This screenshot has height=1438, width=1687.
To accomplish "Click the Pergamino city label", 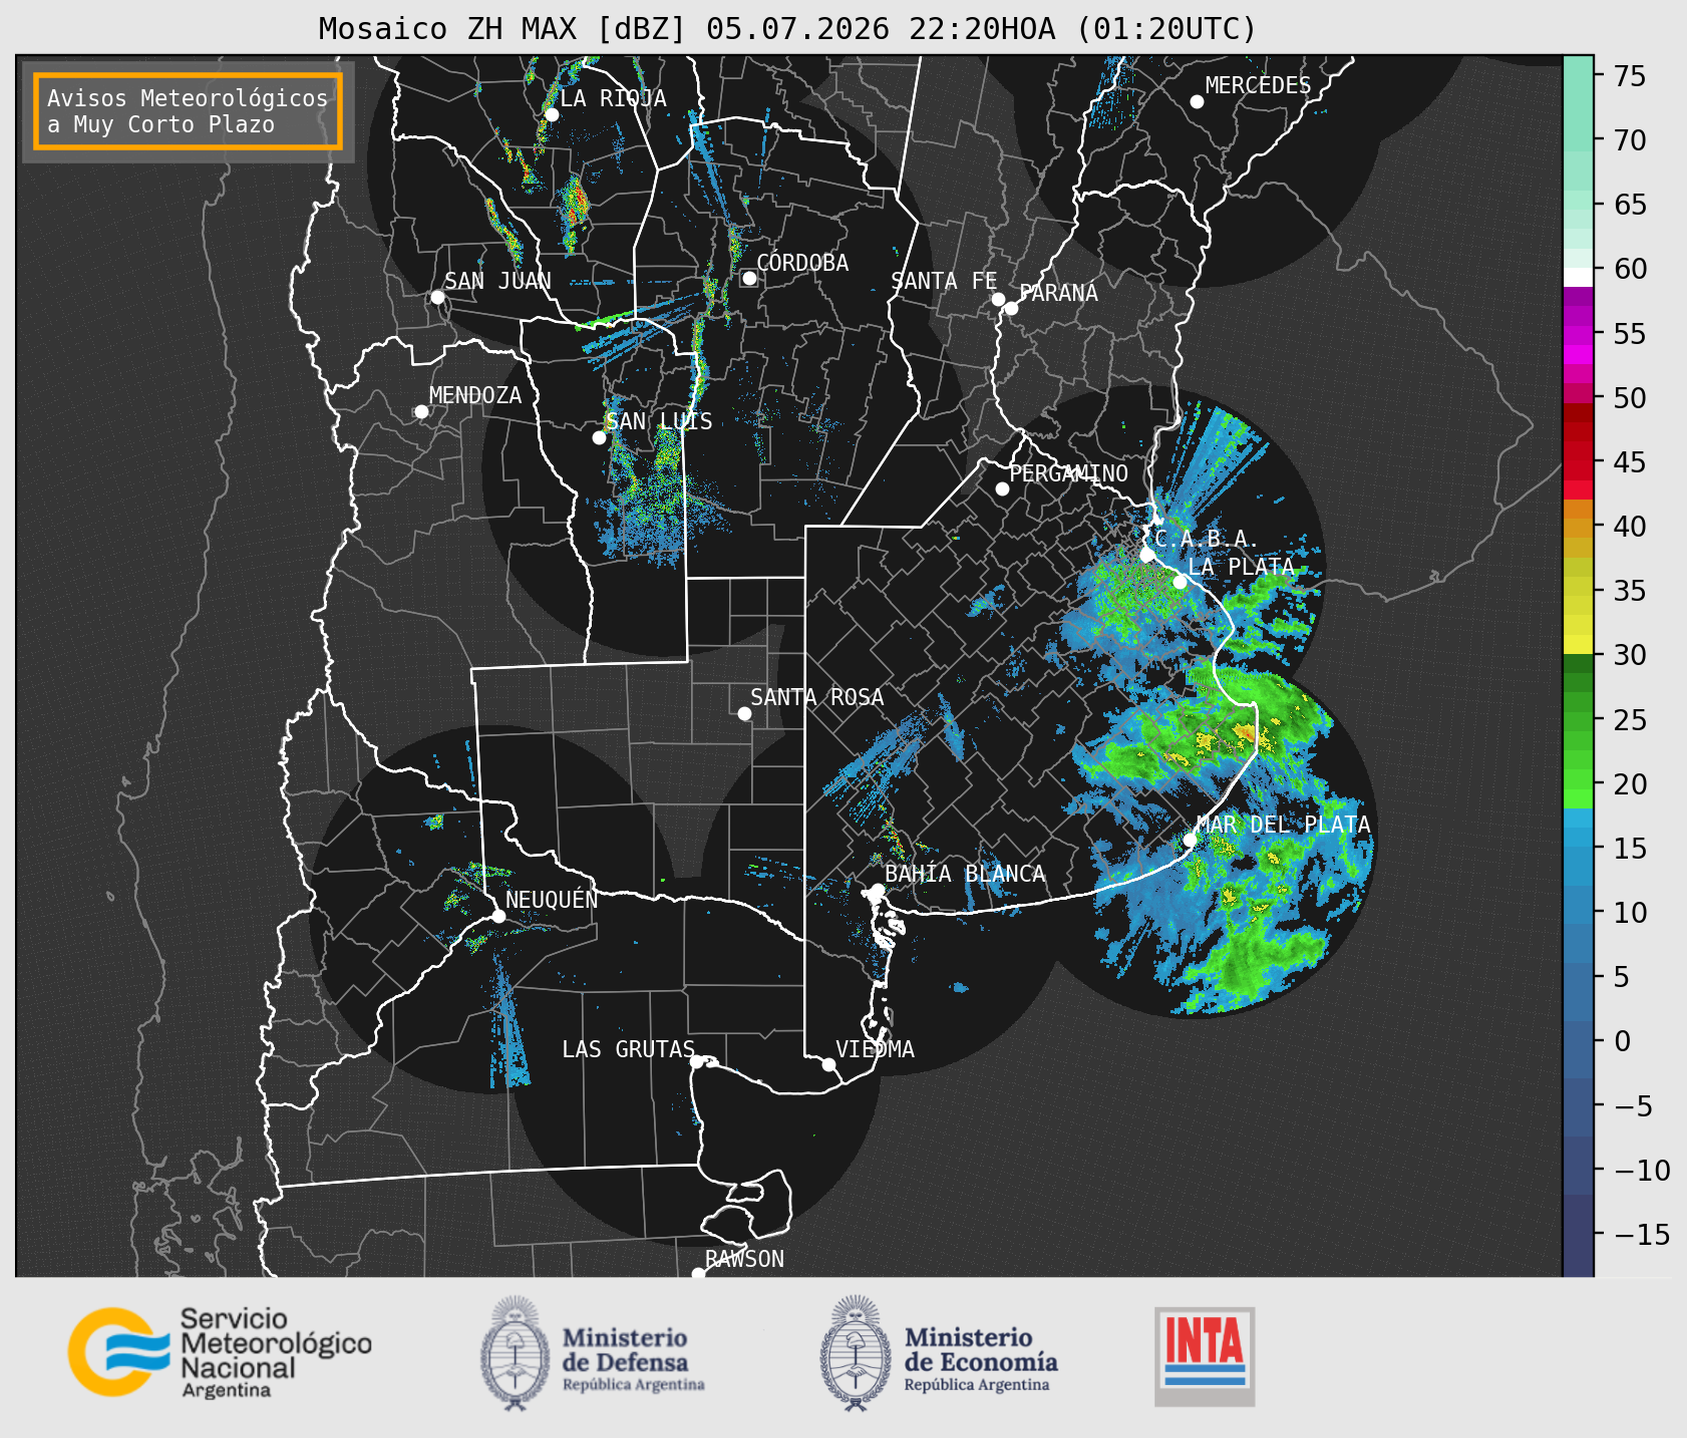I will [1069, 473].
